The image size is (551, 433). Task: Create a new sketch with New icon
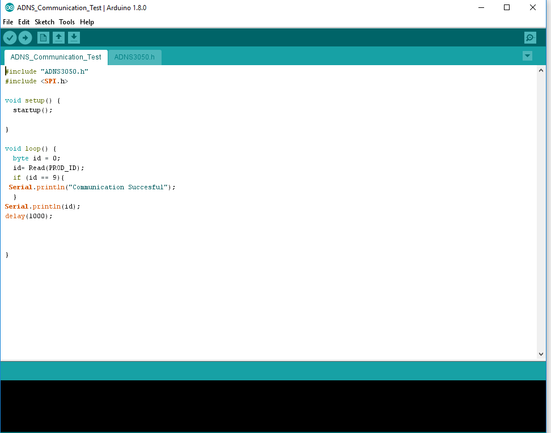coord(43,38)
